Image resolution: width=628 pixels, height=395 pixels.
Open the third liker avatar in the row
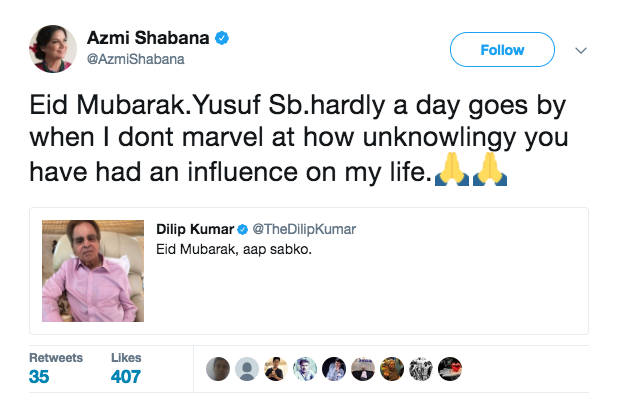[276, 369]
